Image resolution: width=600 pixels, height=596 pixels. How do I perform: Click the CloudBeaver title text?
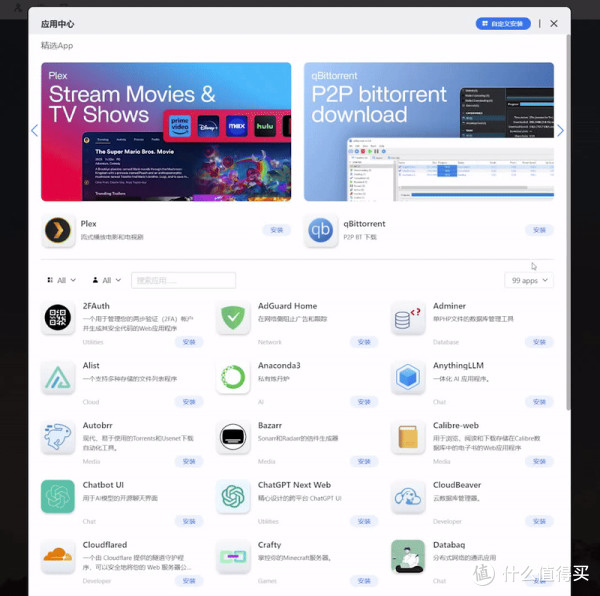(x=457, y=485)
